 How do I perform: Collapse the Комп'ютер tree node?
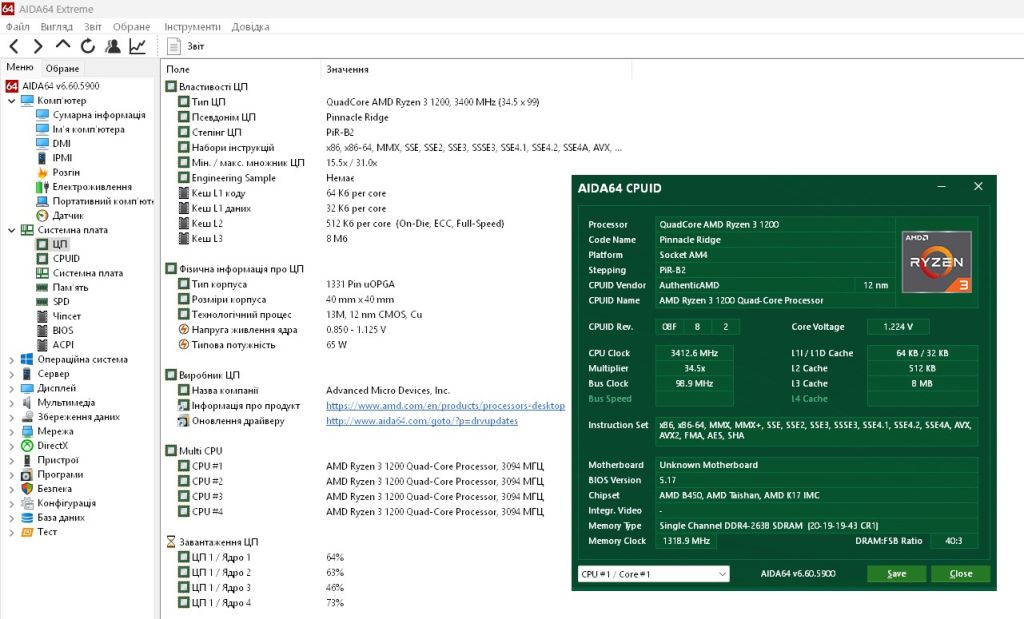click(11, 101)
